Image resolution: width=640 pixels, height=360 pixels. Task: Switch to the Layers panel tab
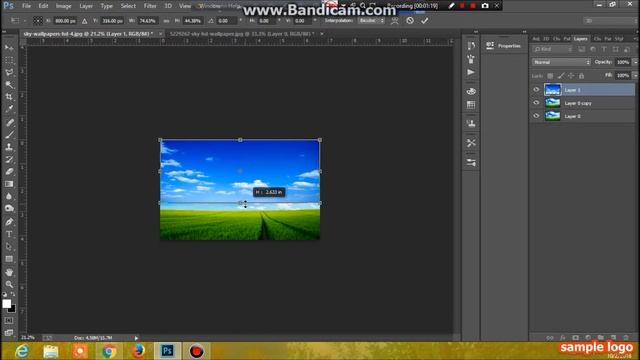point(580,39)
